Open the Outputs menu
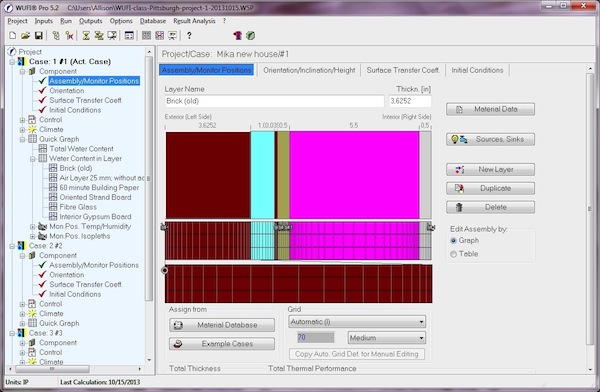 click(x=90, y=21)
